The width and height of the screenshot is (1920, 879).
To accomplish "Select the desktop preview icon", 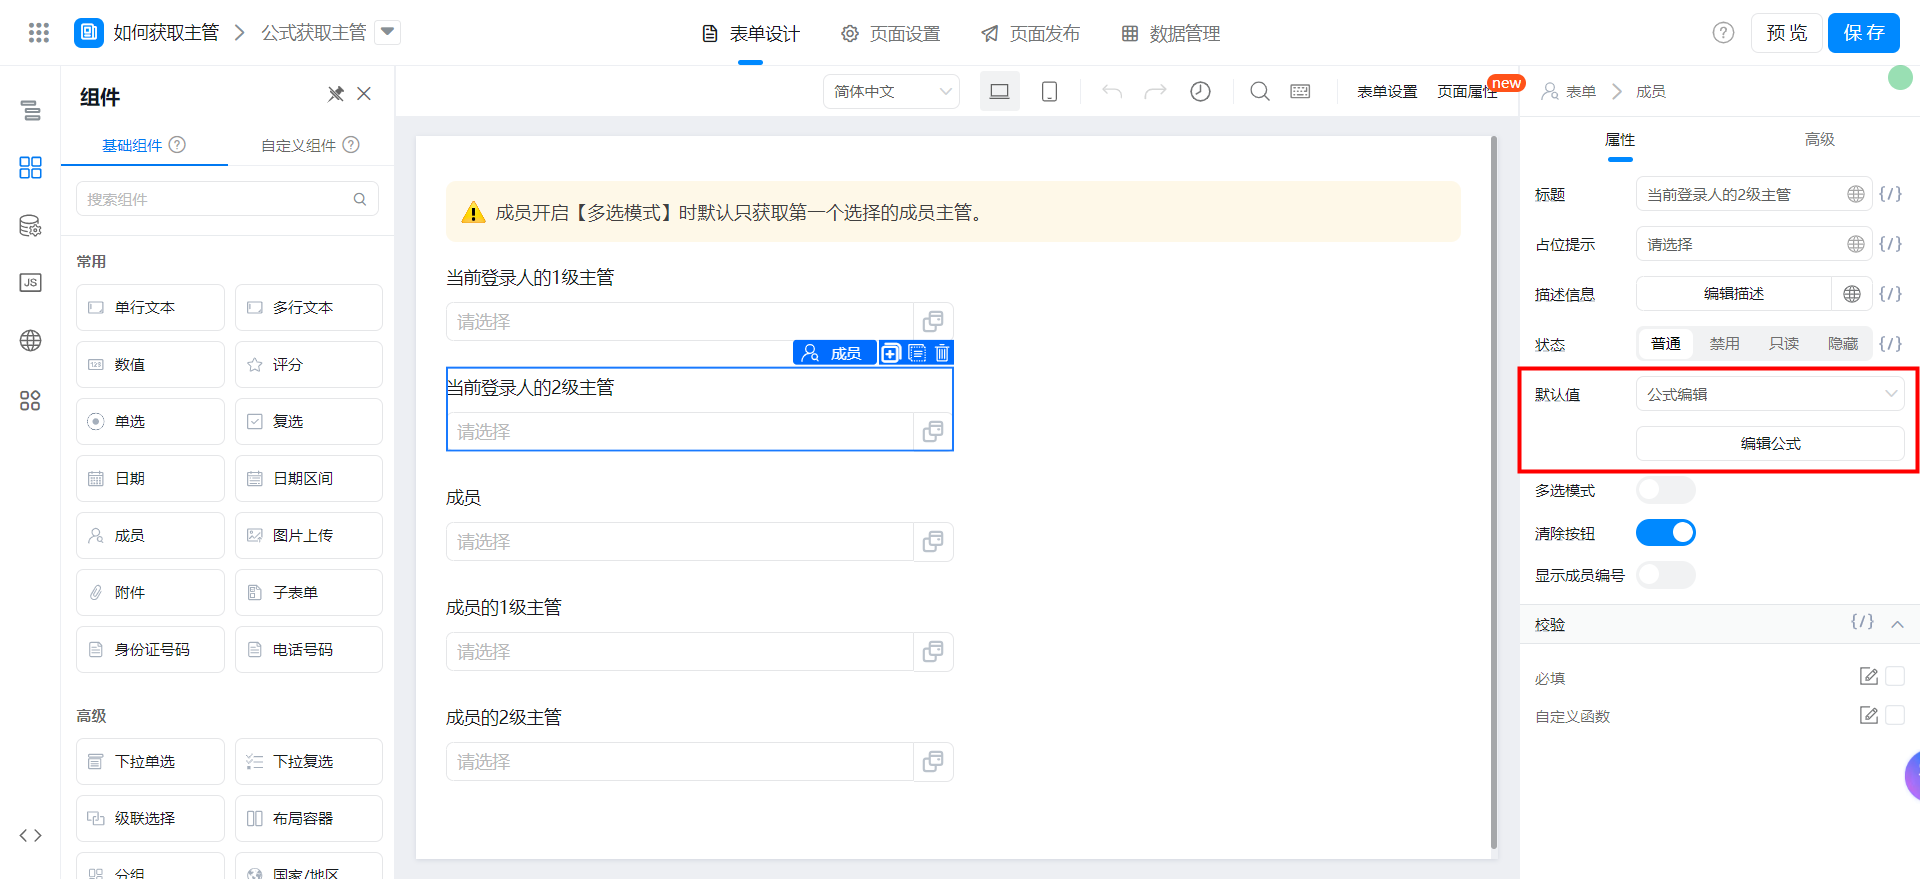I will [999, 91].
